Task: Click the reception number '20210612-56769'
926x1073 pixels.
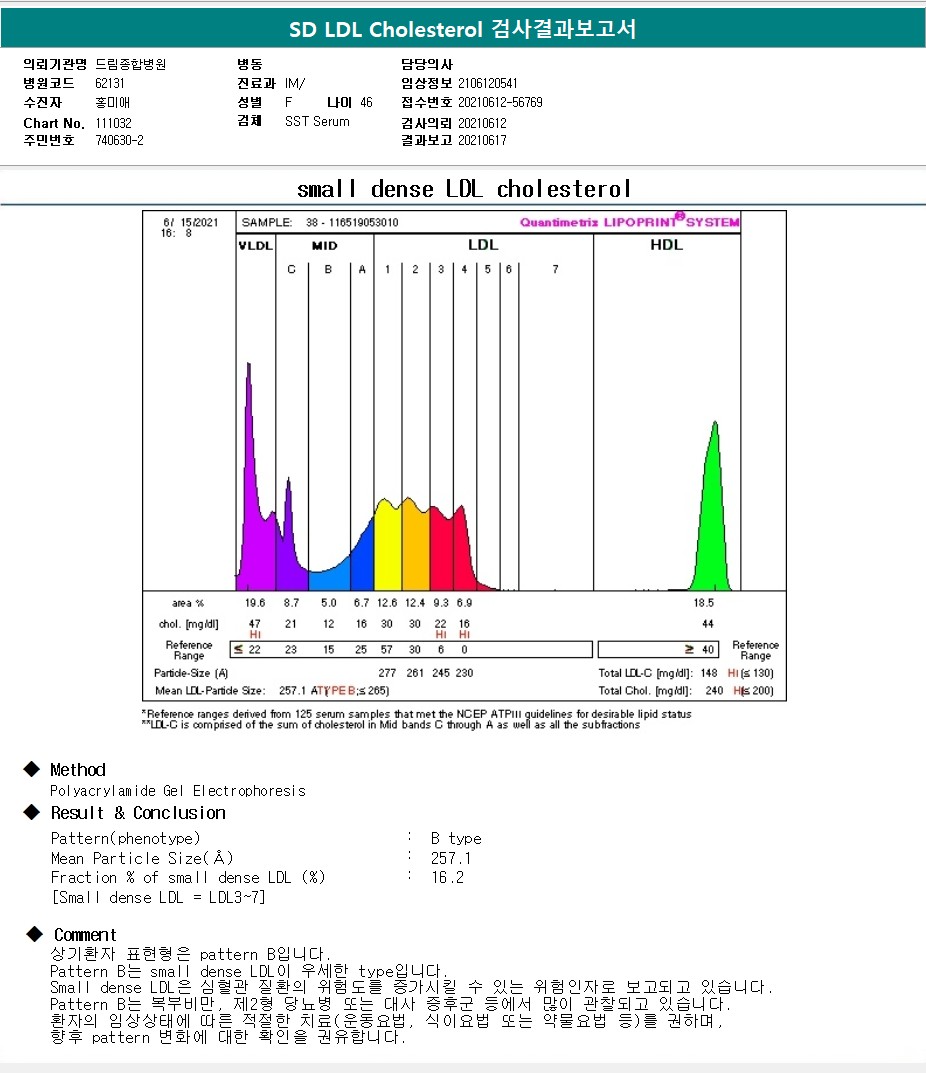Action: click(x=500, y=103)
